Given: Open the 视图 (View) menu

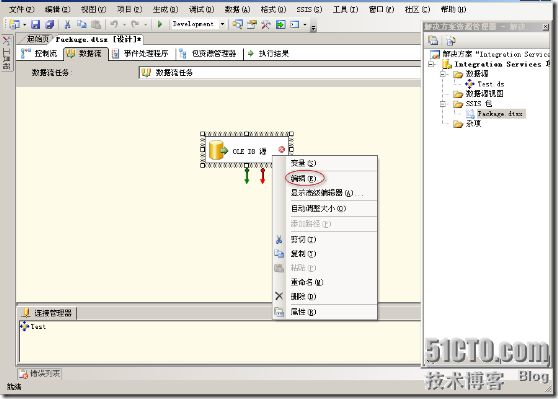Looking at the screenshot, I should coord(94,9).
